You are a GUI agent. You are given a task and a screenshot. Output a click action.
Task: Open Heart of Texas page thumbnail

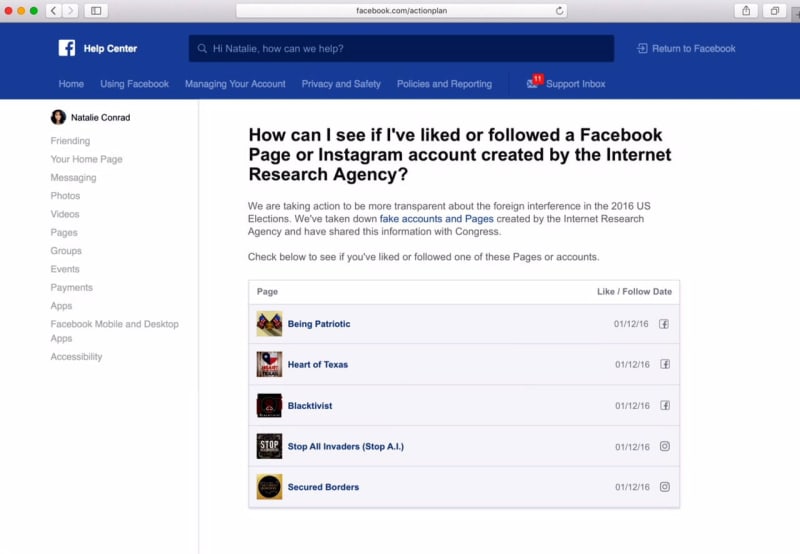click(x=269, y=364)
